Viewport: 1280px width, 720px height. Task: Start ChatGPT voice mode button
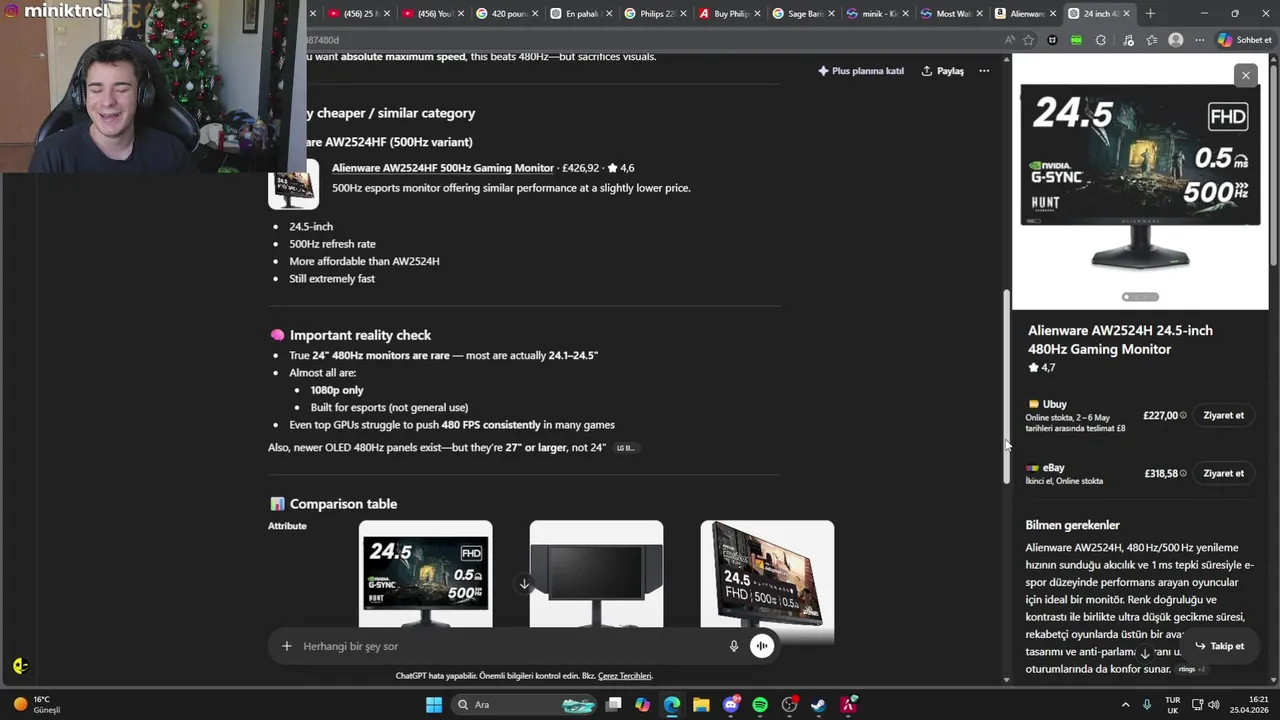(x=762, y=646)
